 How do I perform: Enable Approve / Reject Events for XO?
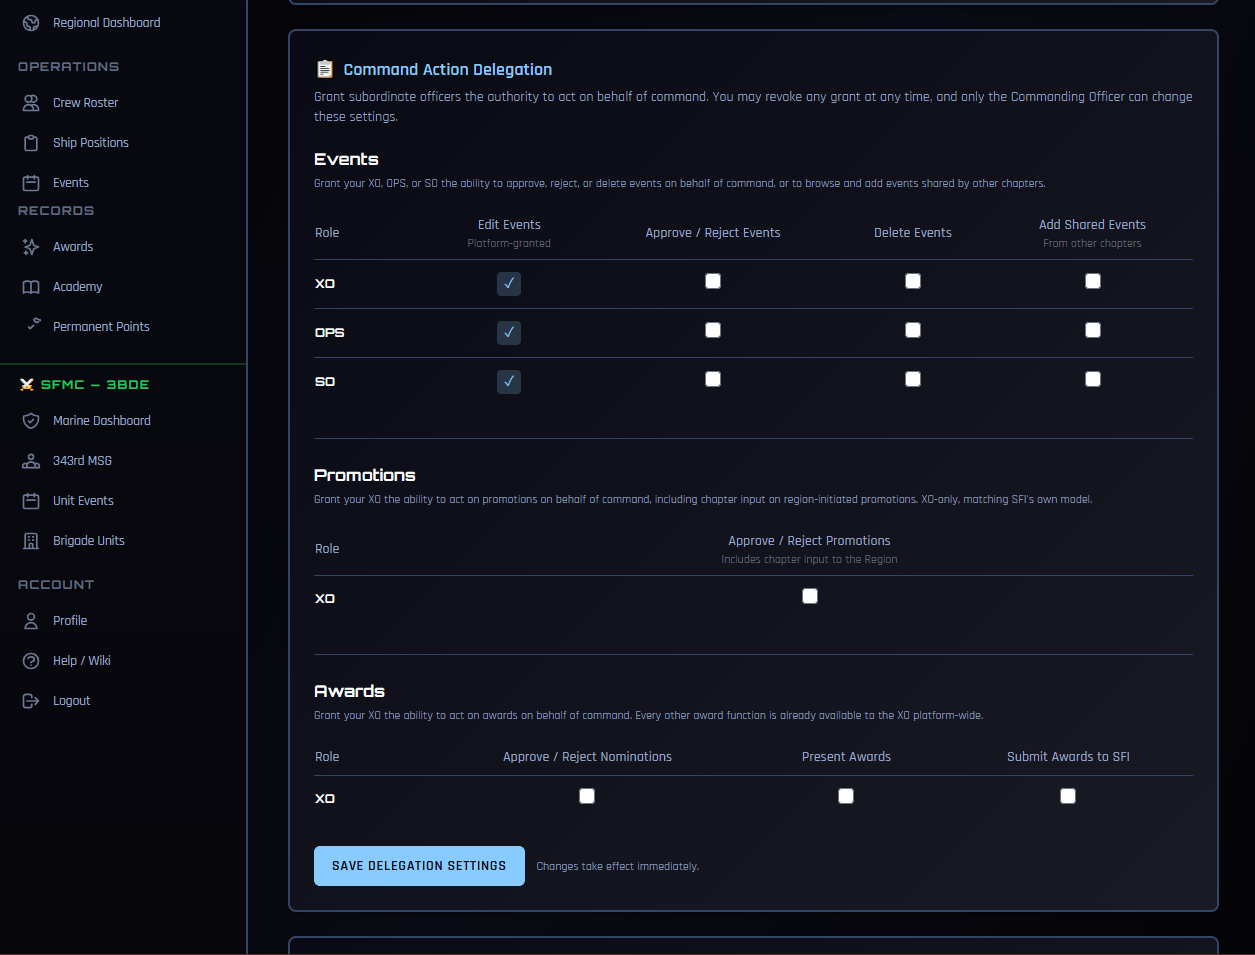pos(713,281)
